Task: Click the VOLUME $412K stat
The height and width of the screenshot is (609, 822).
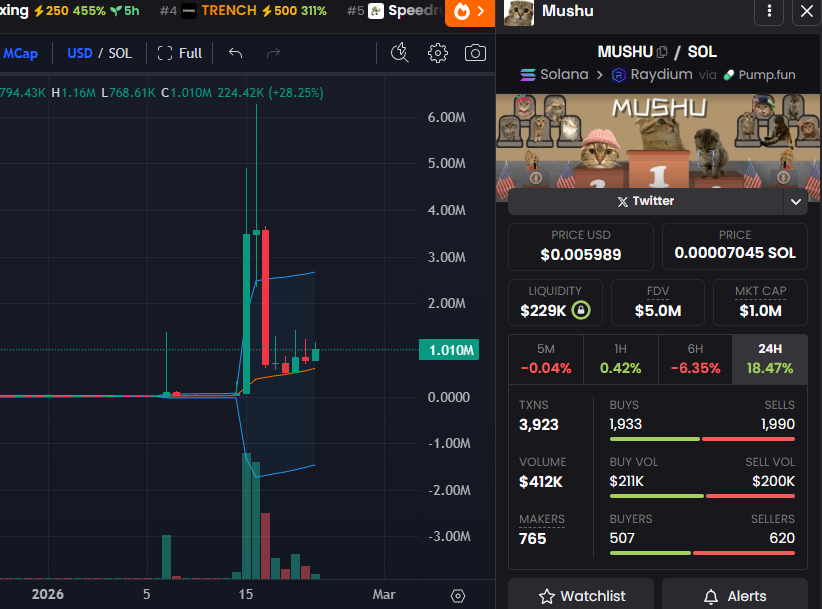Action: pyautogui.click(x=542, y=472)
